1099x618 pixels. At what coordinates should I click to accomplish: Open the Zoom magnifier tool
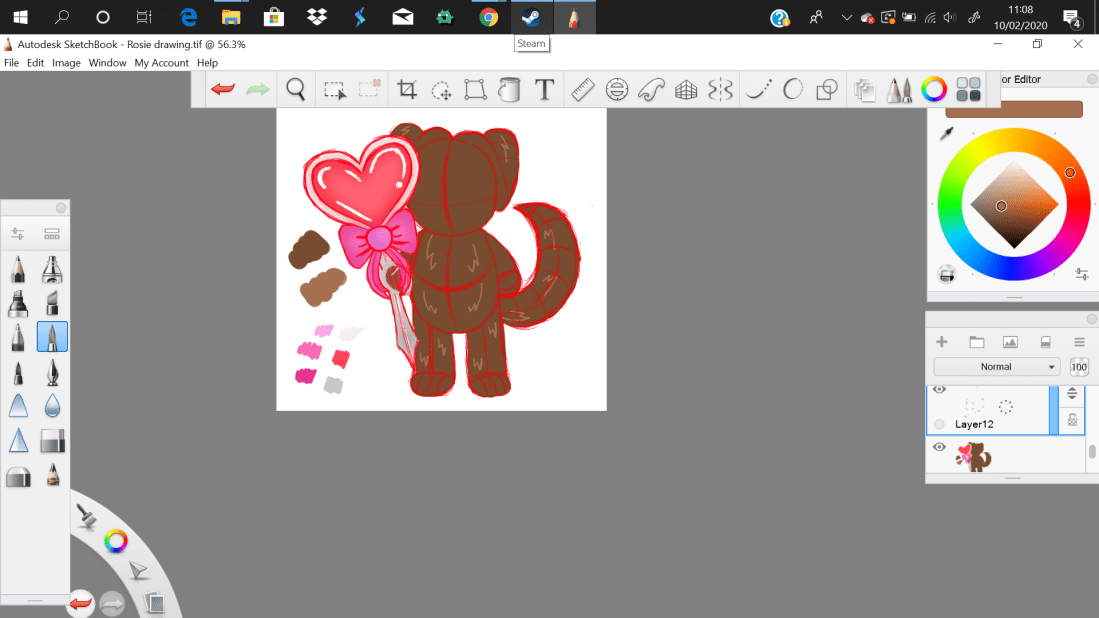(296, 90)
